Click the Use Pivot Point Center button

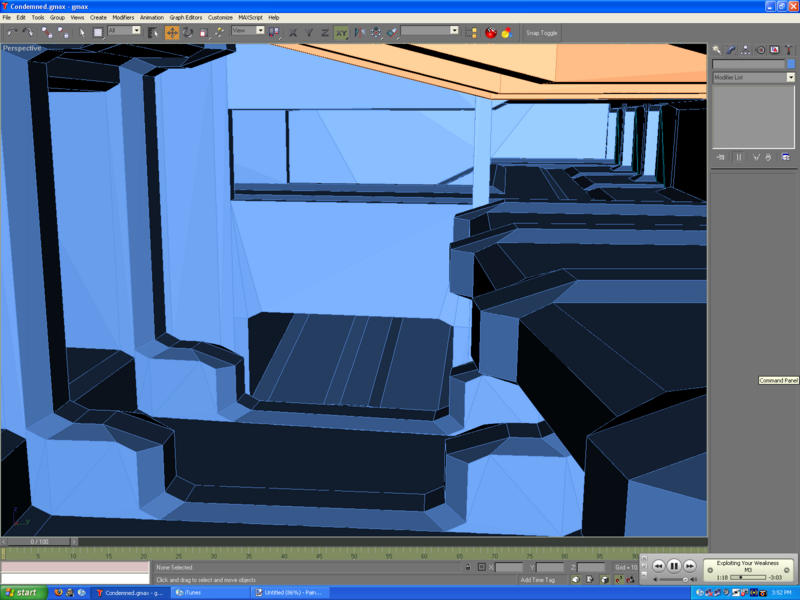(274, 33)
